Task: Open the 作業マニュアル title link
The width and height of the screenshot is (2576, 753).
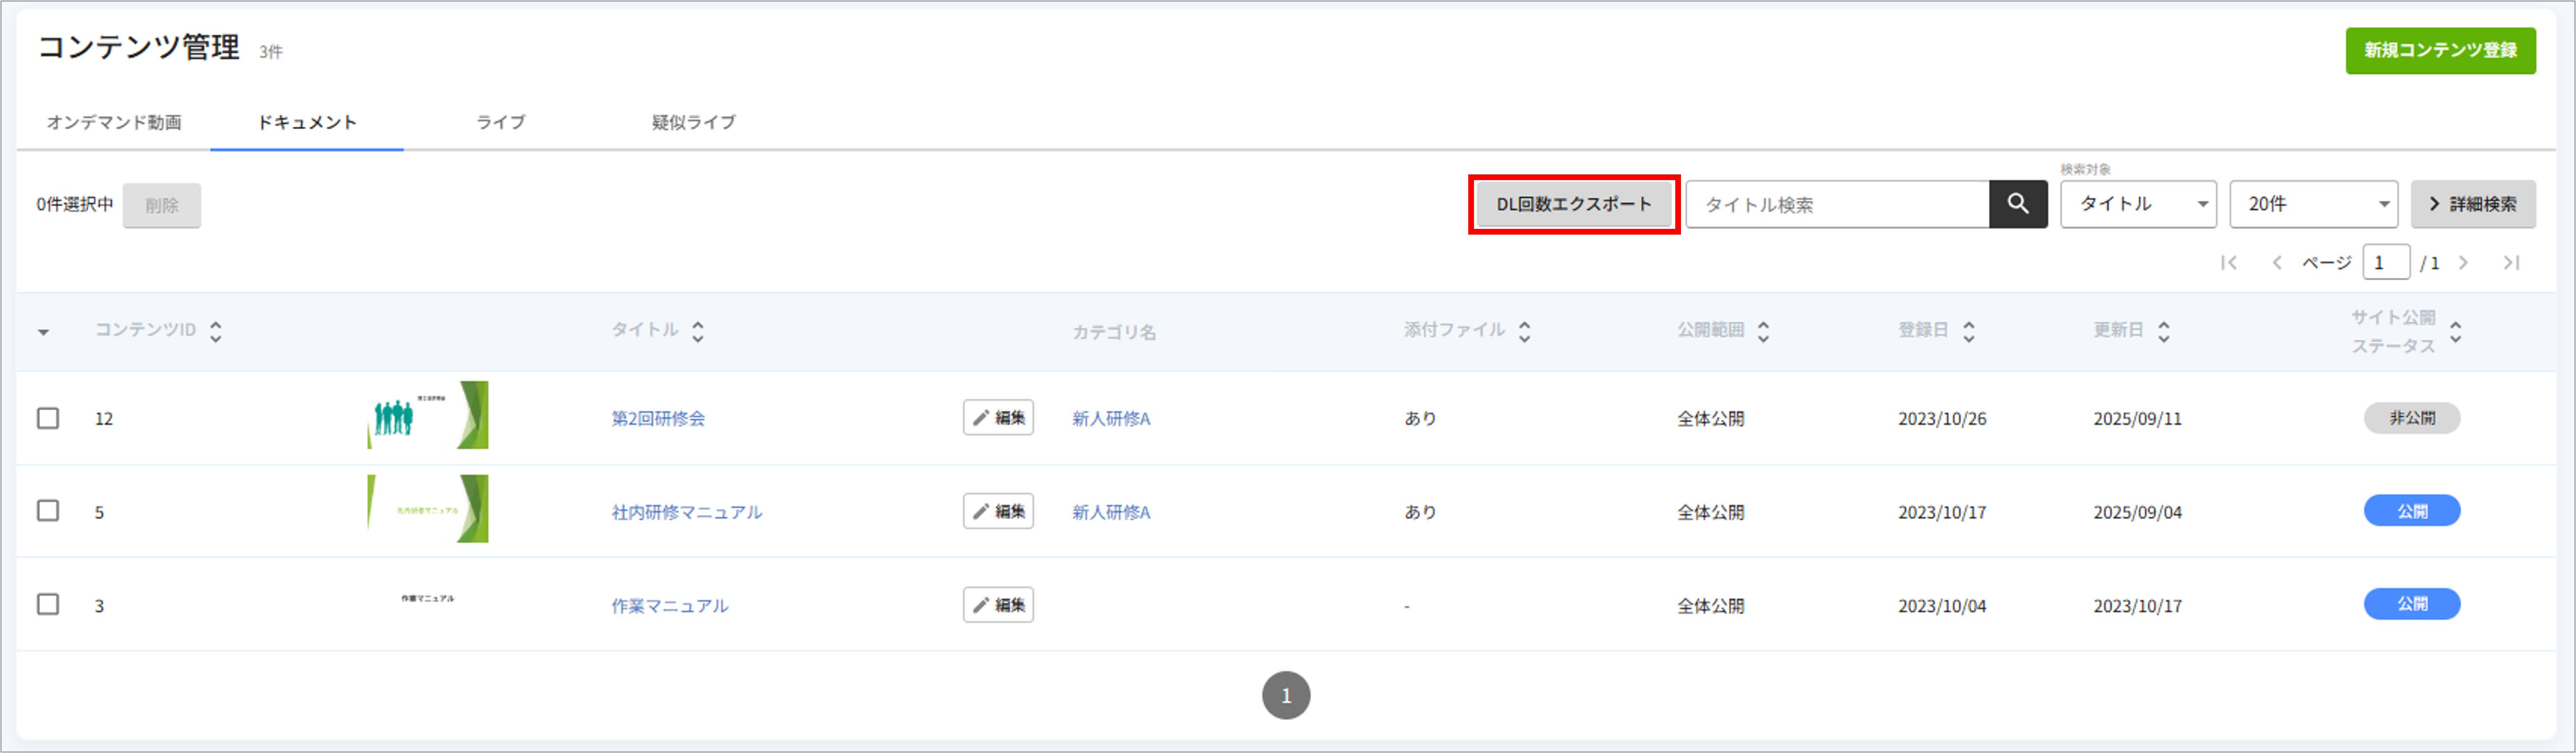Action: click(x=670, y=606)
